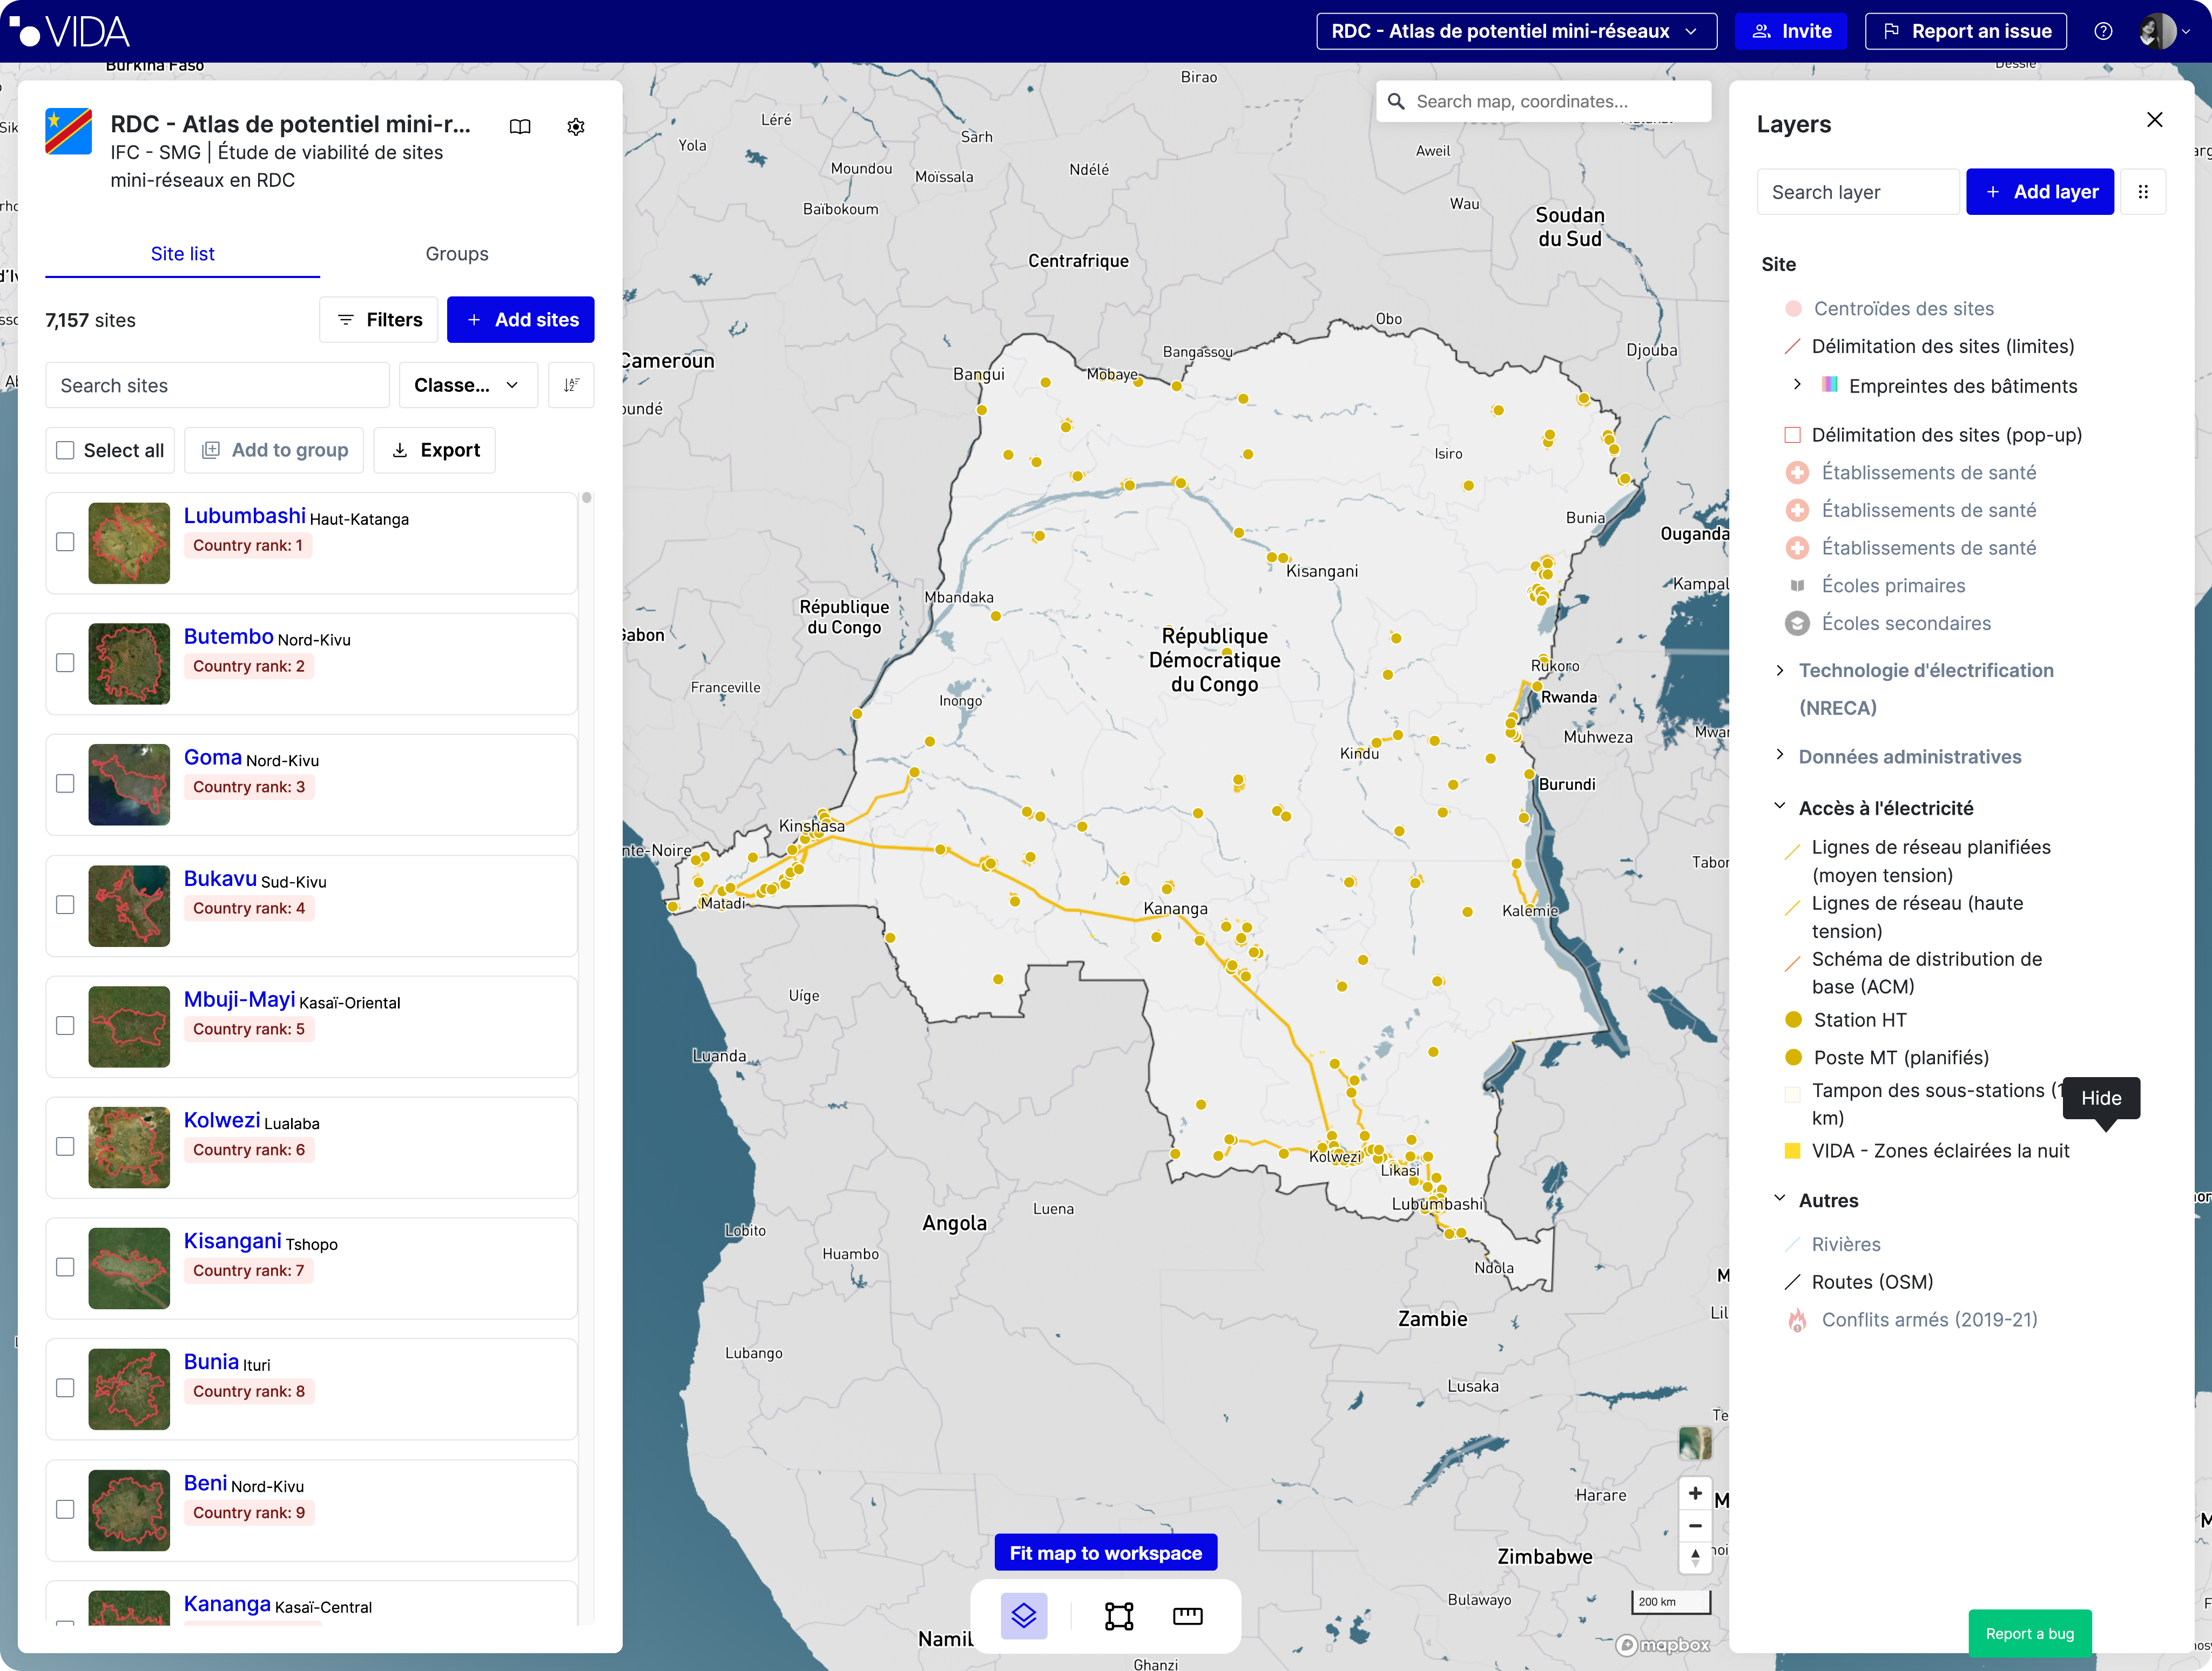Toggle the layers panel icon
Screen dimensions: 2212x1671
pyautogui.click(x=1023, y=1615)
